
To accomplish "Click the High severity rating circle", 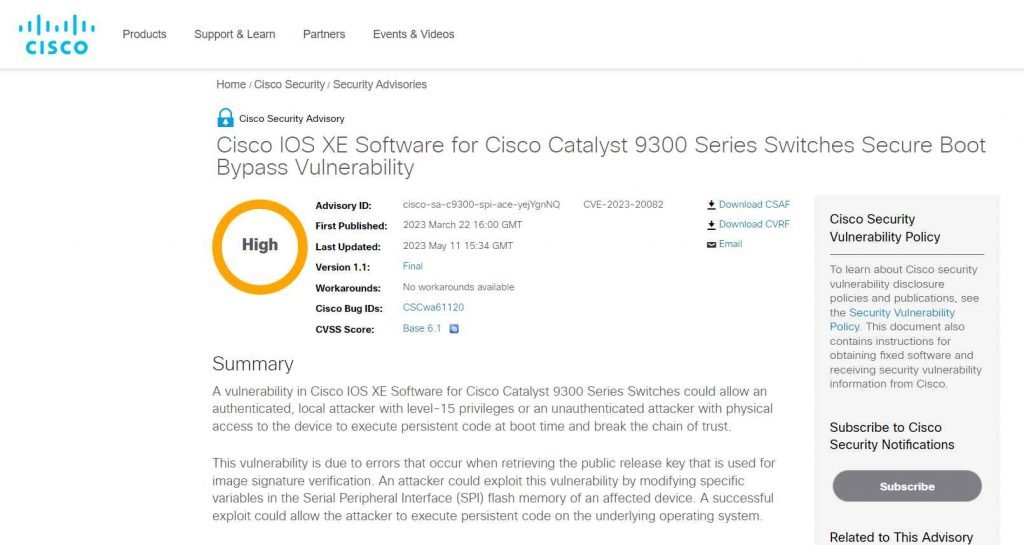I will point(259,245).
